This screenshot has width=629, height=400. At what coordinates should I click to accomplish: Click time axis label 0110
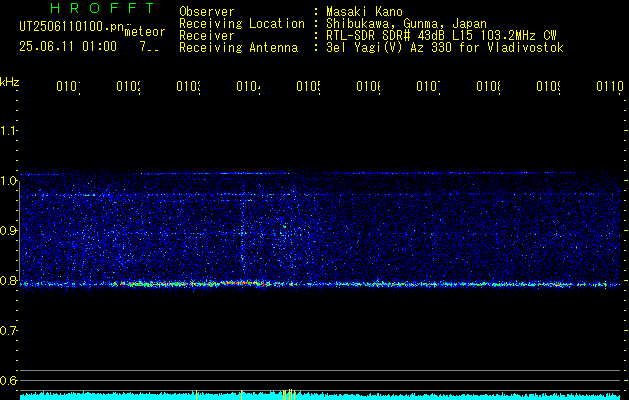coord(610,86)
